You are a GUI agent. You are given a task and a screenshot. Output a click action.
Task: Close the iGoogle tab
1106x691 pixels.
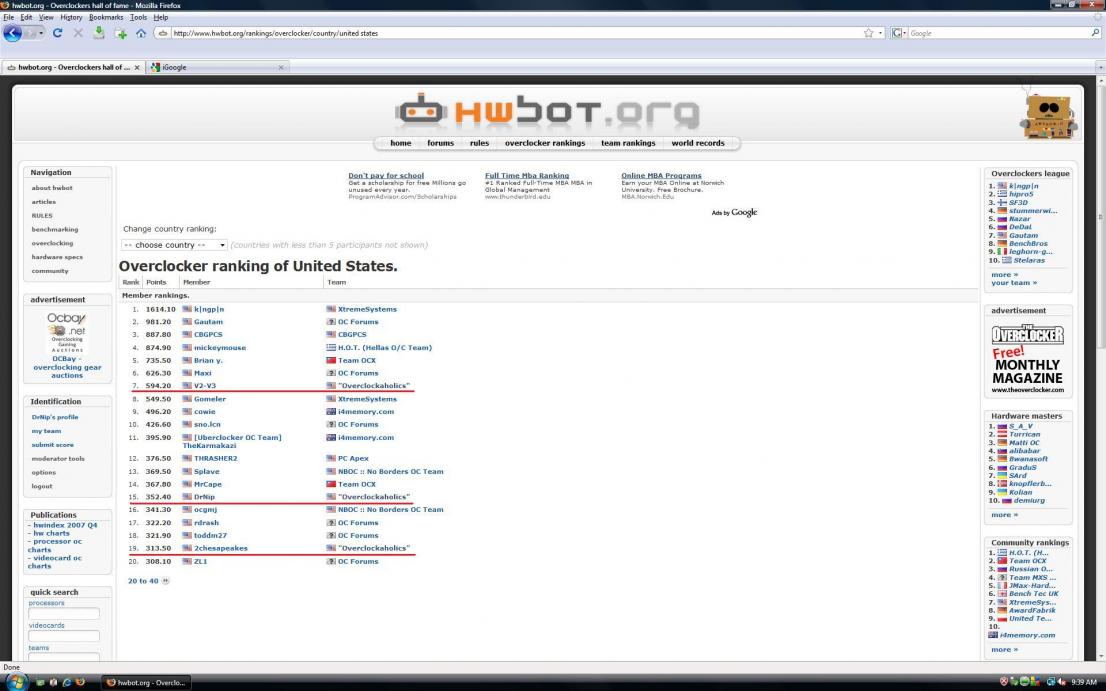[x=280, y=67]
